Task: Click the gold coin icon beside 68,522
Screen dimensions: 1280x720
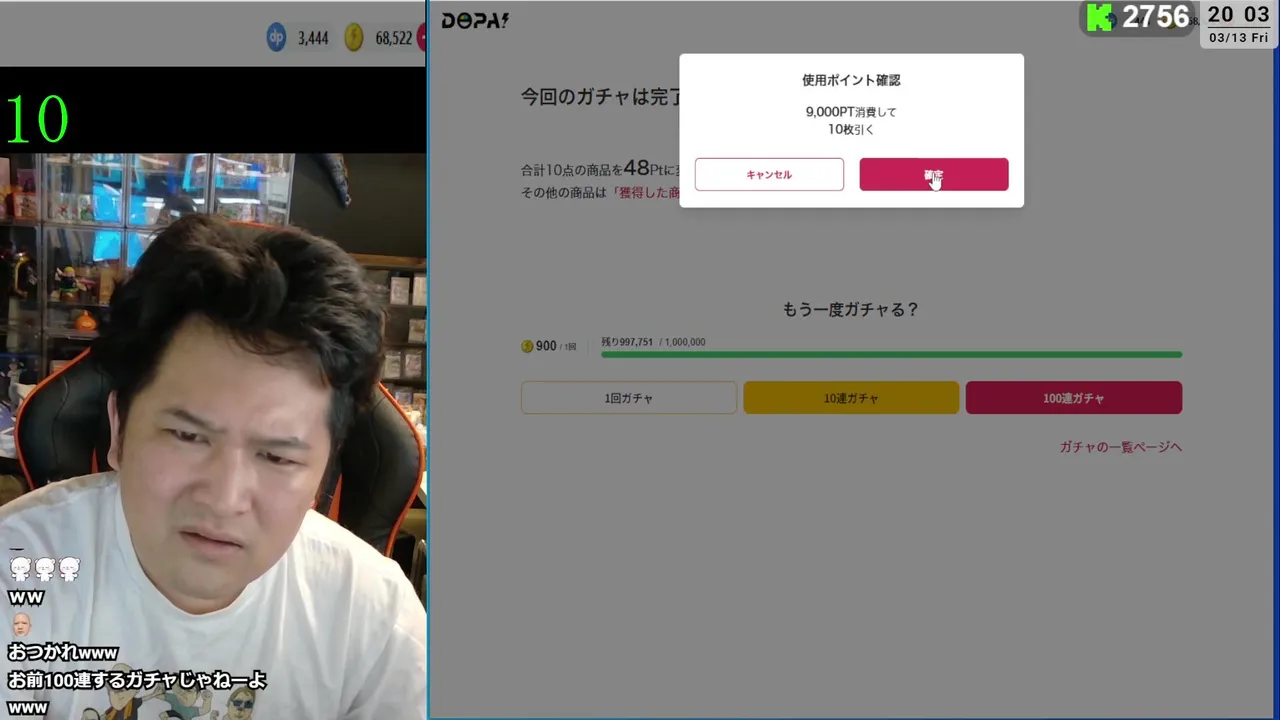Action: coord(354,38)
